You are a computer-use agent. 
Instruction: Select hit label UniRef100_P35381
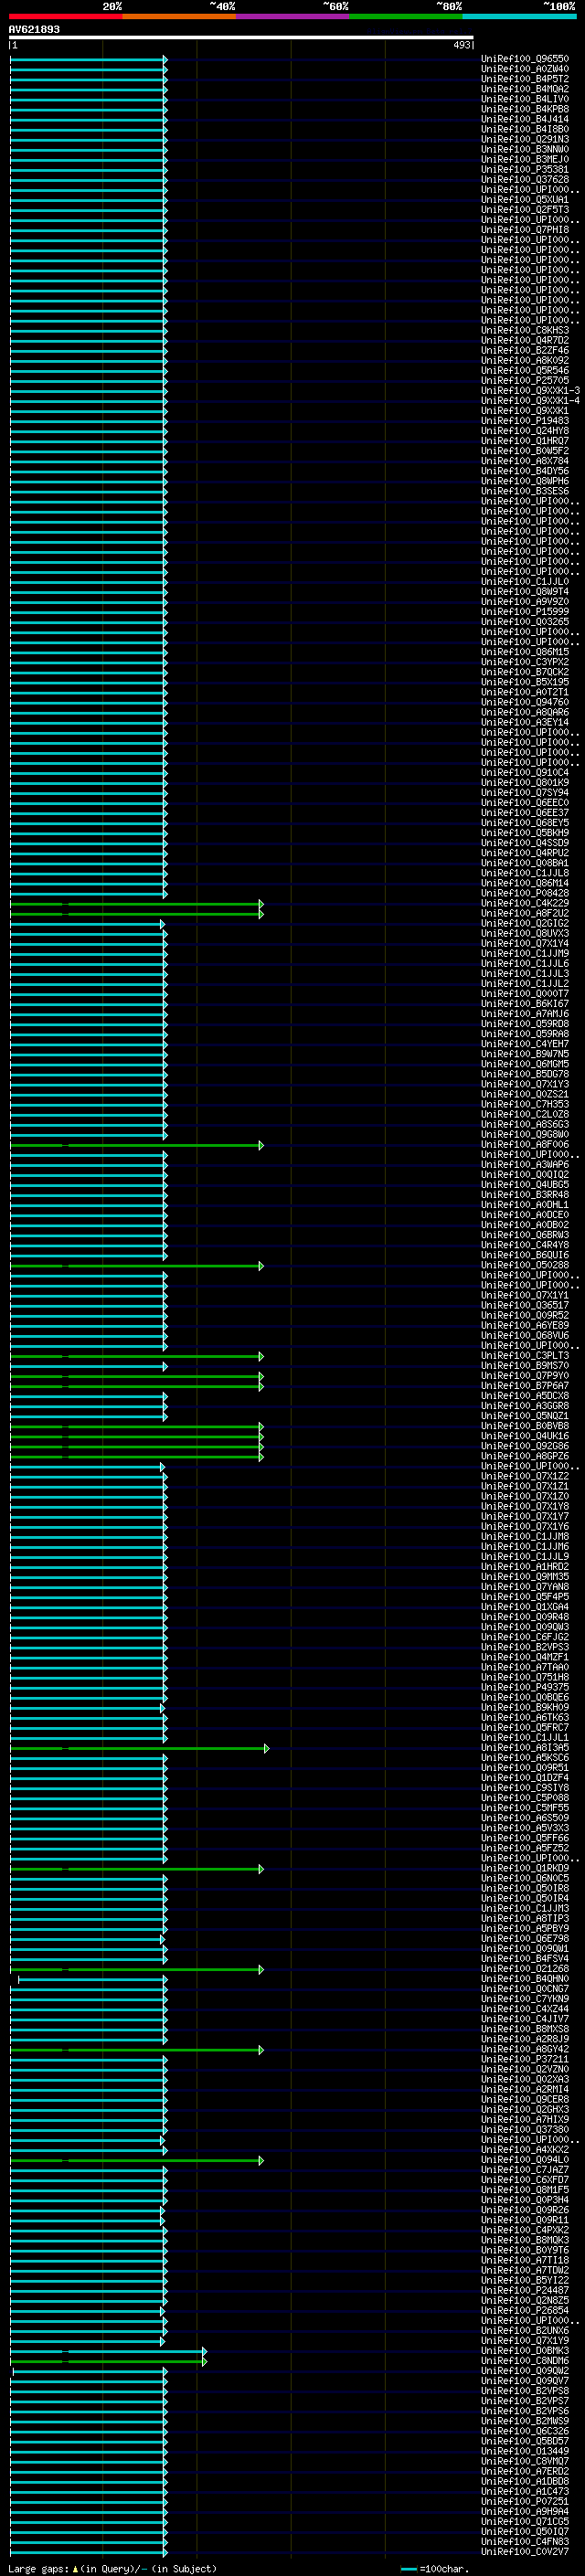[x=525, y=169]
